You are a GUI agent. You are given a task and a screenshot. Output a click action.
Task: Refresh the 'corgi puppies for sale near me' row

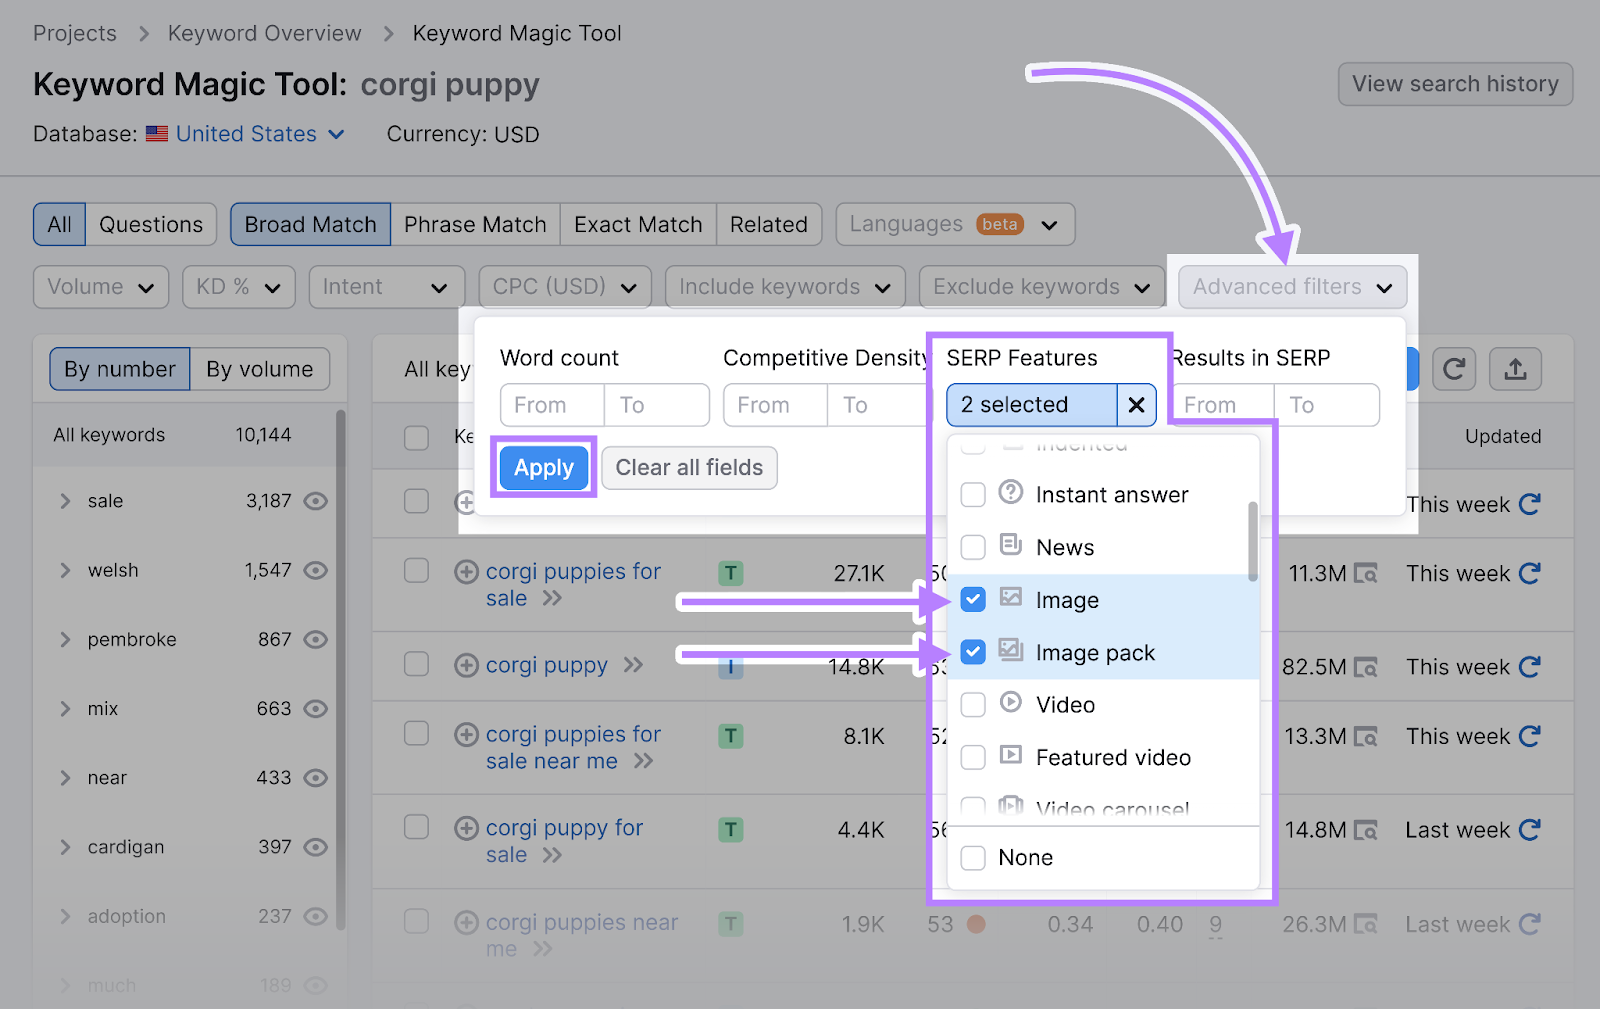[1529, 736]
